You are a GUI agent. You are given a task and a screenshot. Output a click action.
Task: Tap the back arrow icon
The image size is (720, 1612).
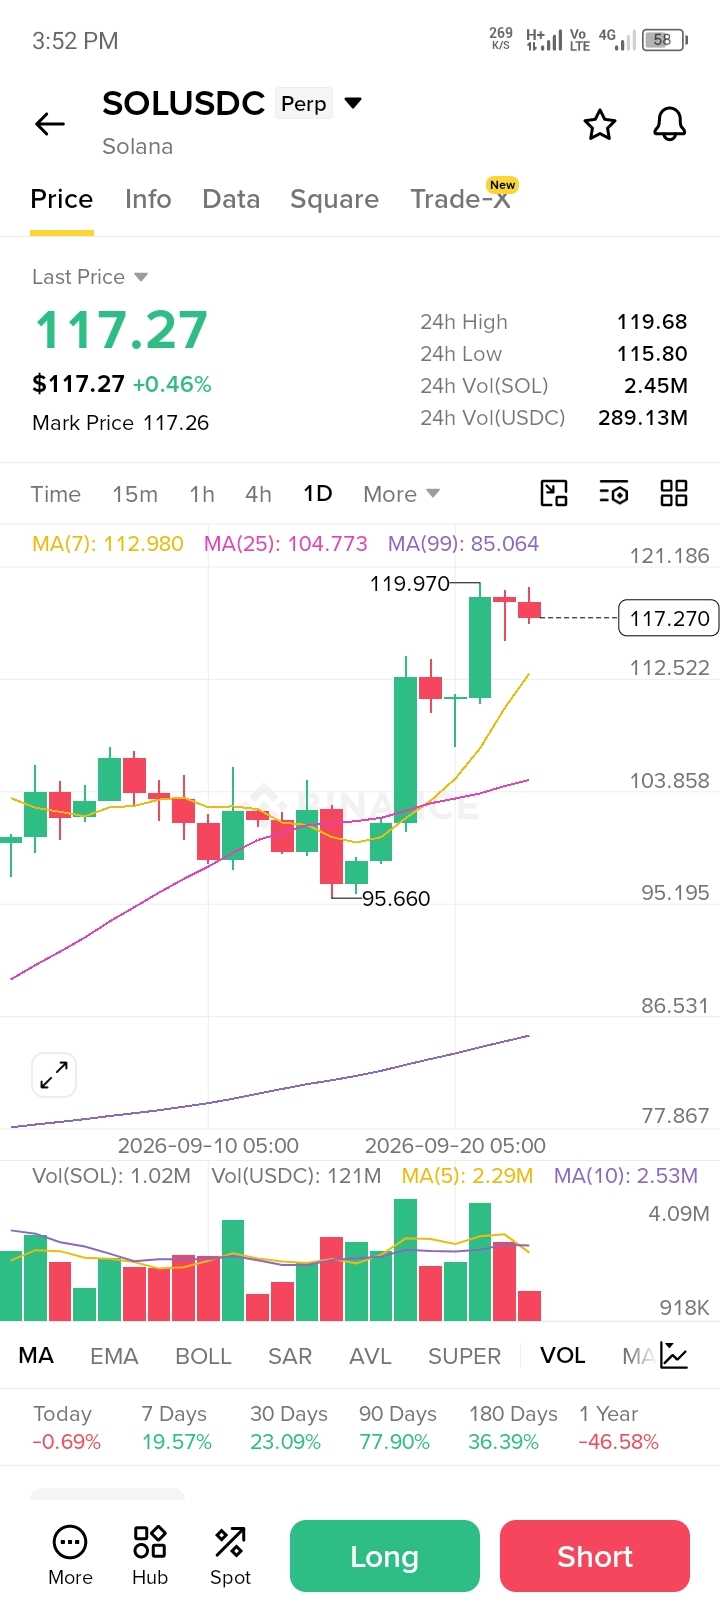click(50, 124)
